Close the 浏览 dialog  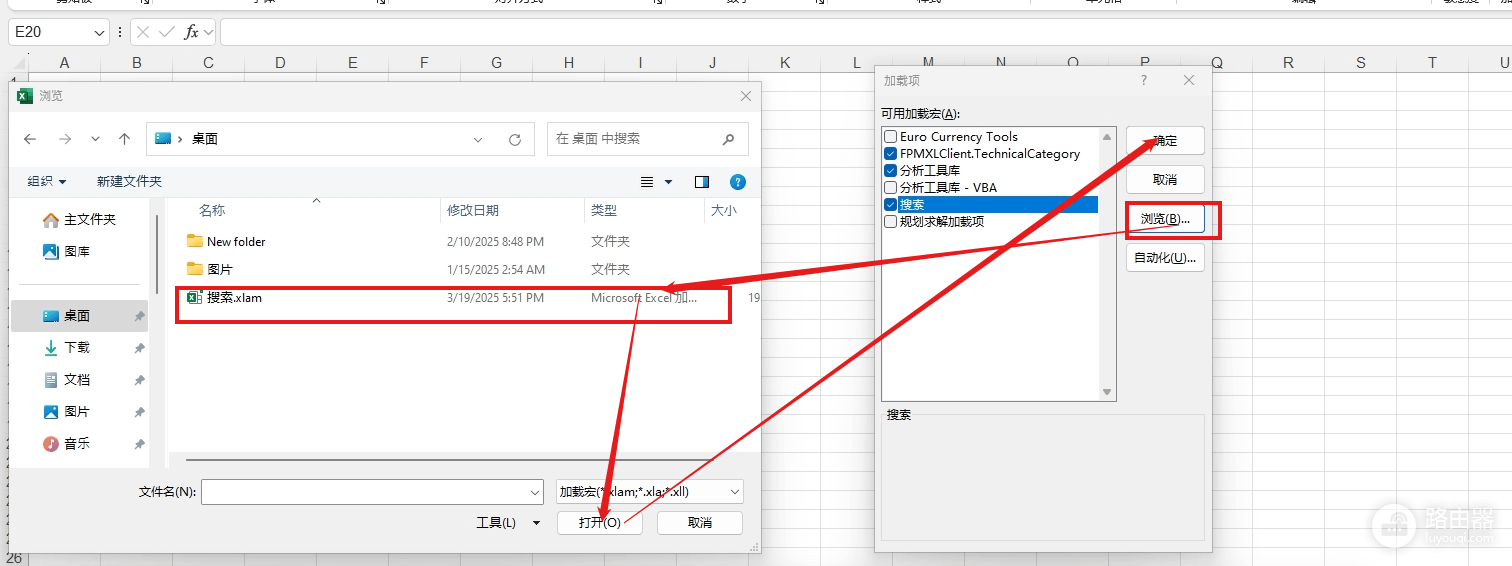(746, 96)
